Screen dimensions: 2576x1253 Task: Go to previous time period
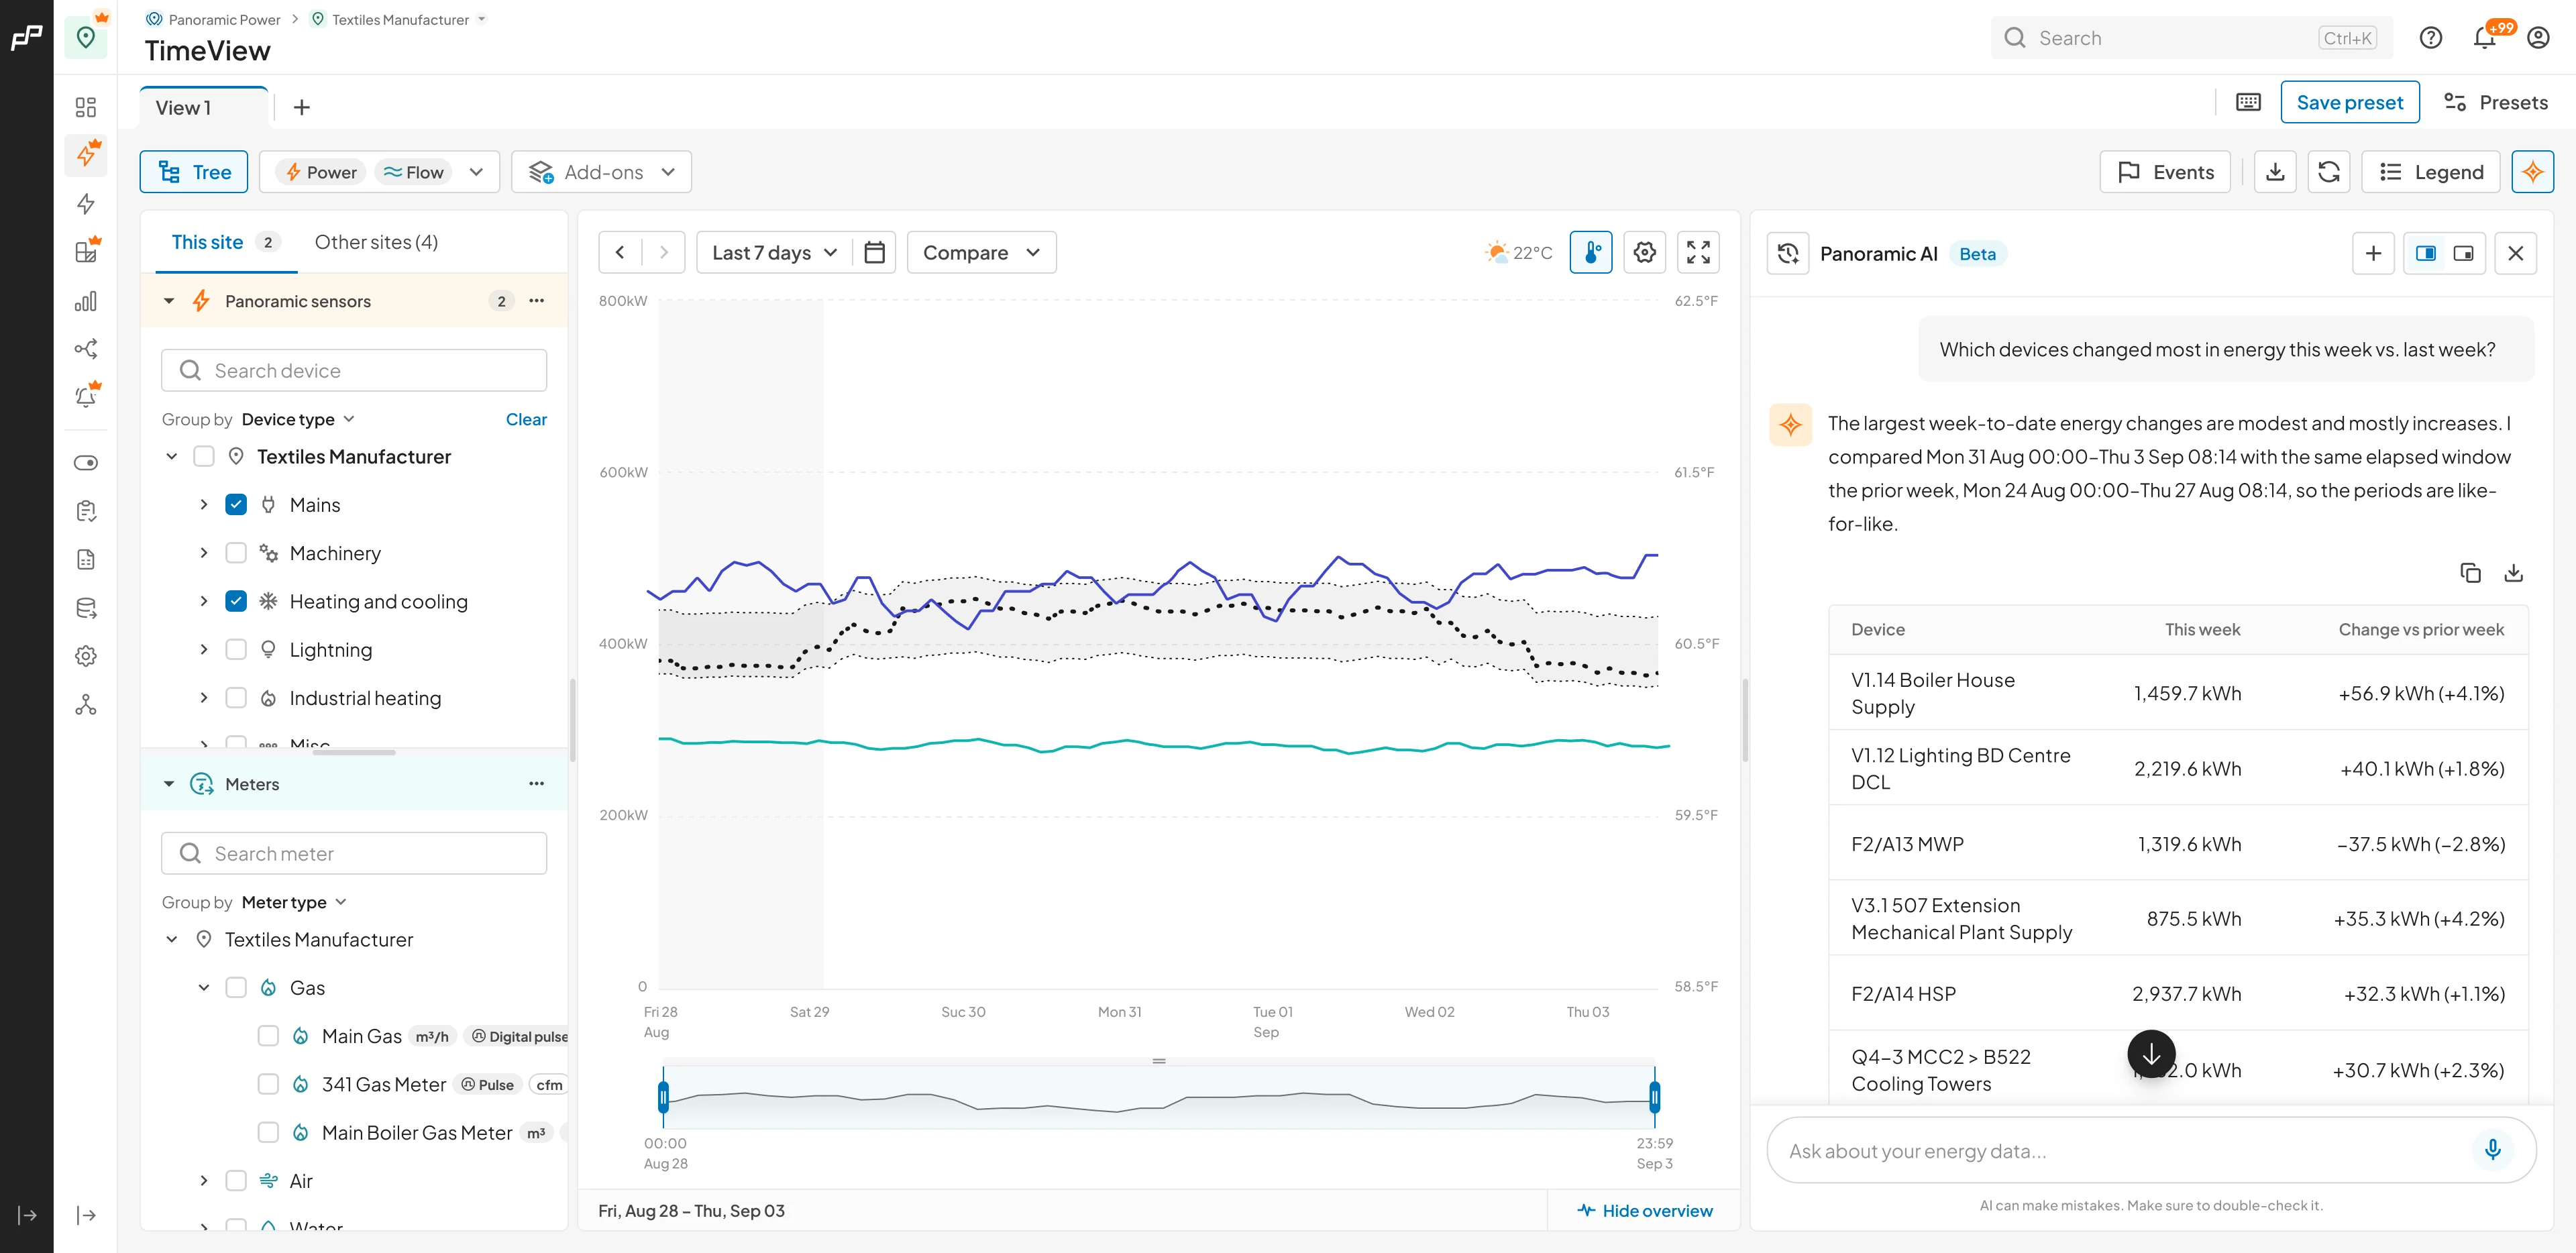(620, 253)
